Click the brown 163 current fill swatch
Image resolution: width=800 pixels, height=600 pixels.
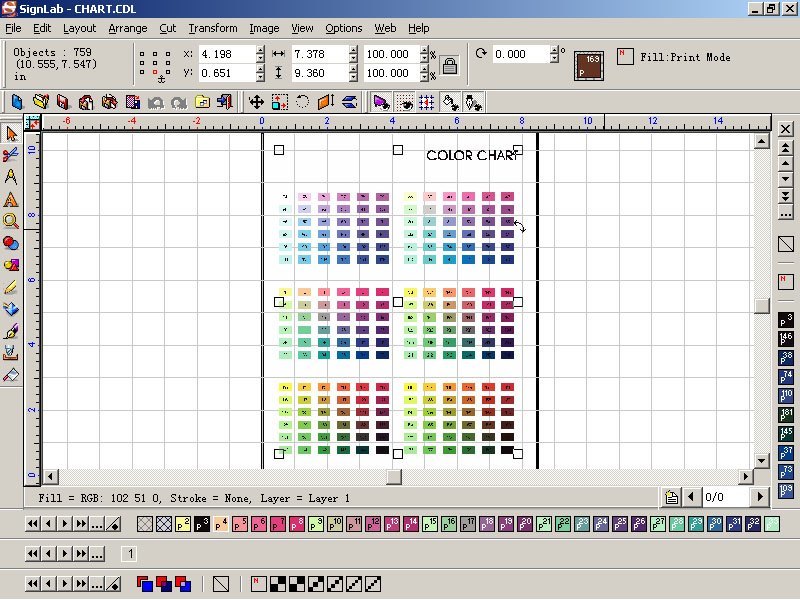tap(588, 66)
